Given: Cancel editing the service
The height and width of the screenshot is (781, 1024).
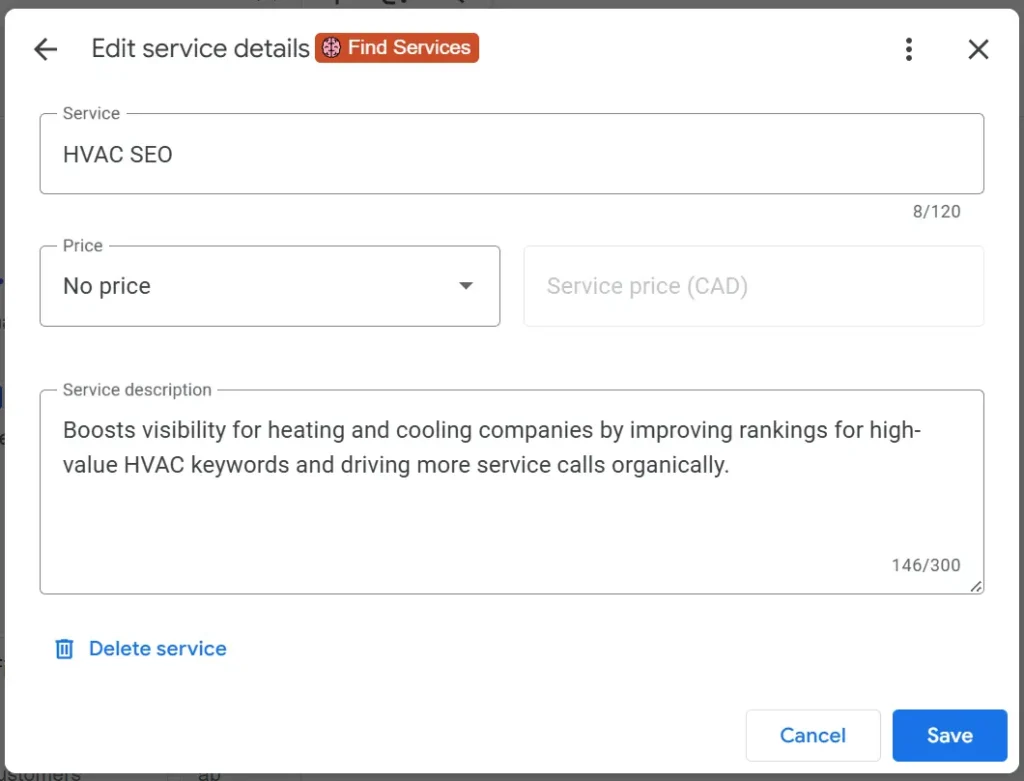Looking at the screenshot, I should tap(813, 735).
